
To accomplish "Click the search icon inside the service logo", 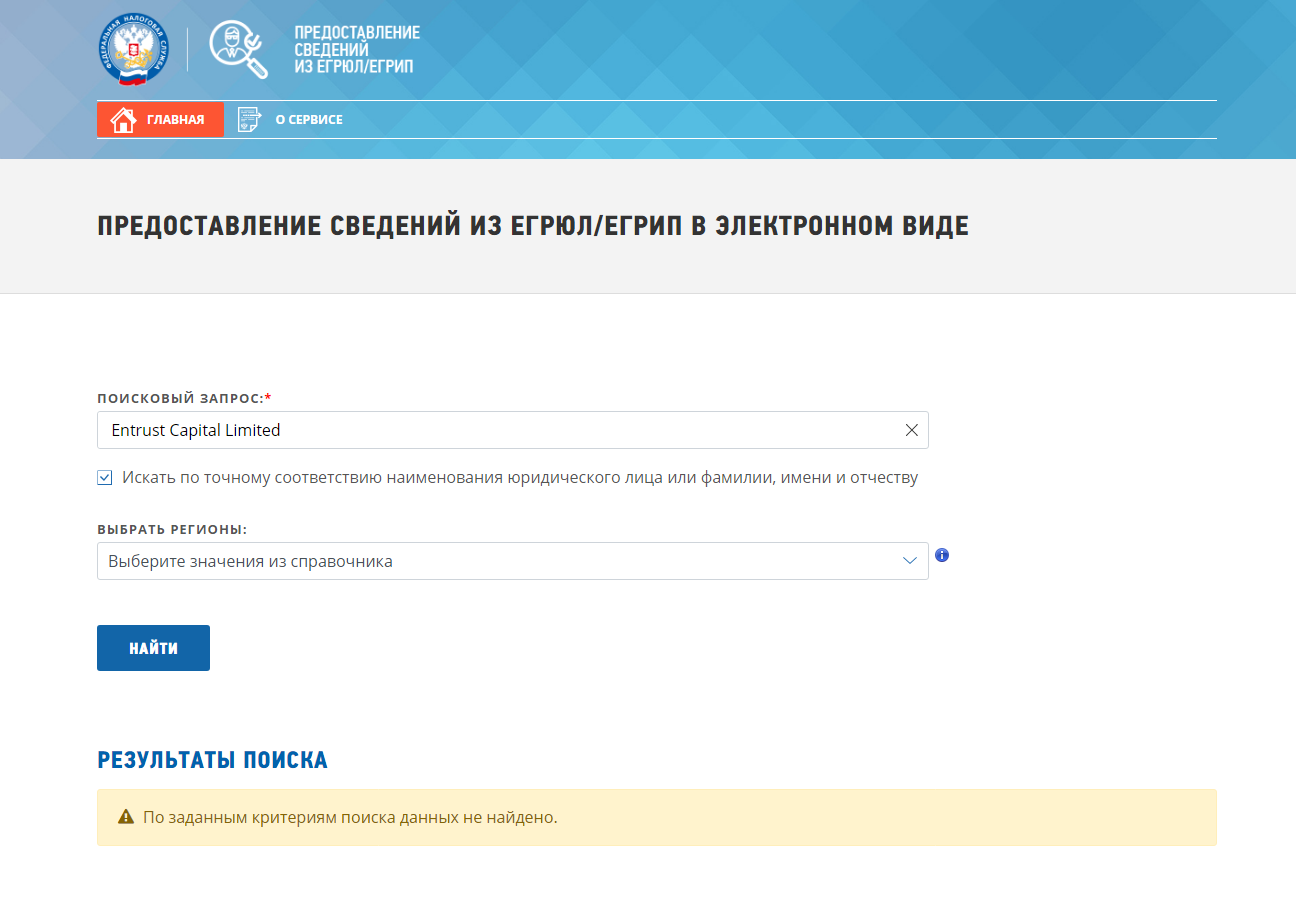I will click(232, 44).
